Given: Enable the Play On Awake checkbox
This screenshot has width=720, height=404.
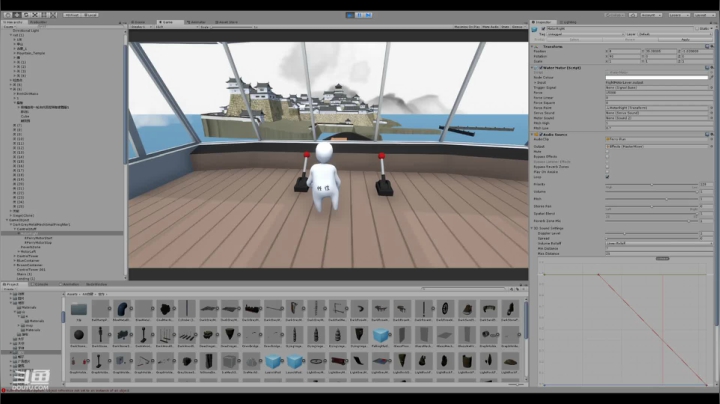Looking at the screenshot, I should 608,172.
